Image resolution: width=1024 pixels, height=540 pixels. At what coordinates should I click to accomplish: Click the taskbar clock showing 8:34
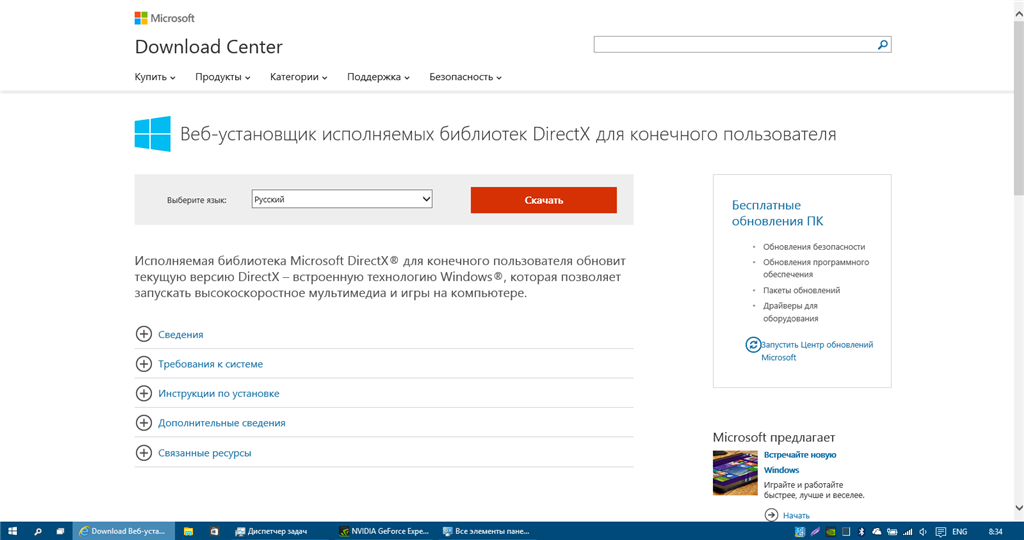point(995,532)
